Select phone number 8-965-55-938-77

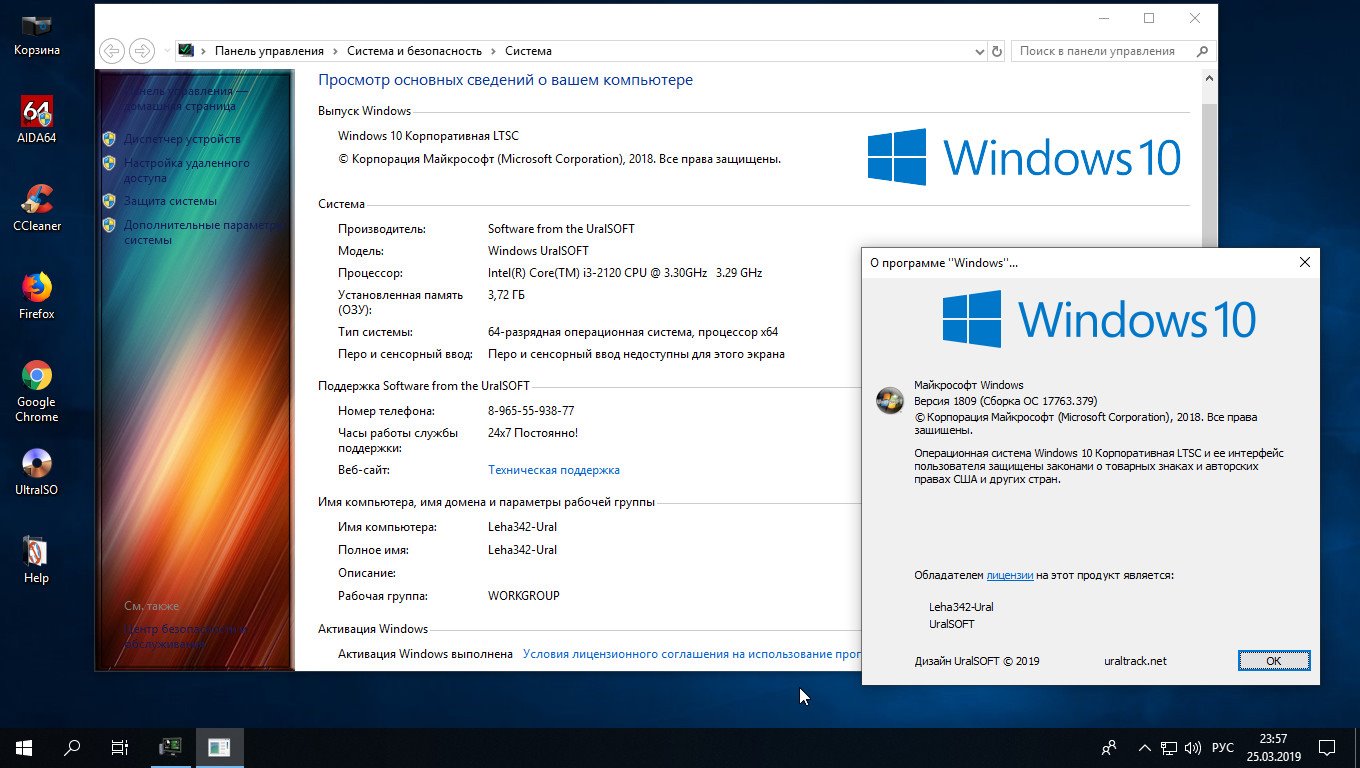point(531,411)
